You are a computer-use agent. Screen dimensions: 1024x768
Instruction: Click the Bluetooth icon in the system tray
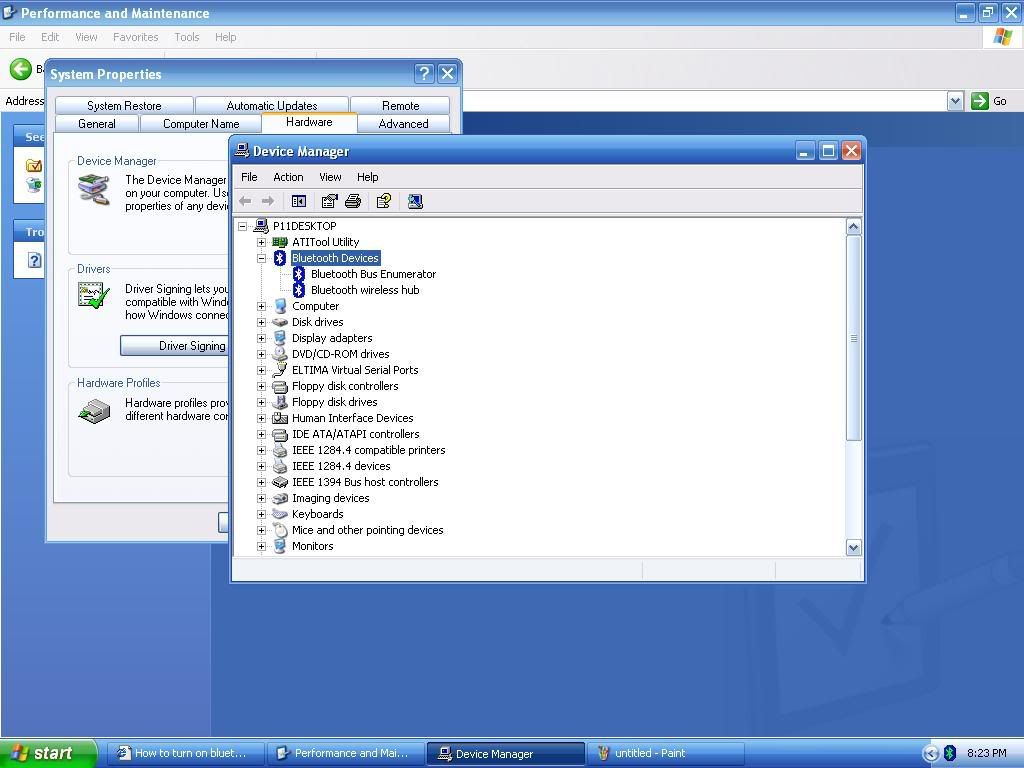tap(950, 753)
